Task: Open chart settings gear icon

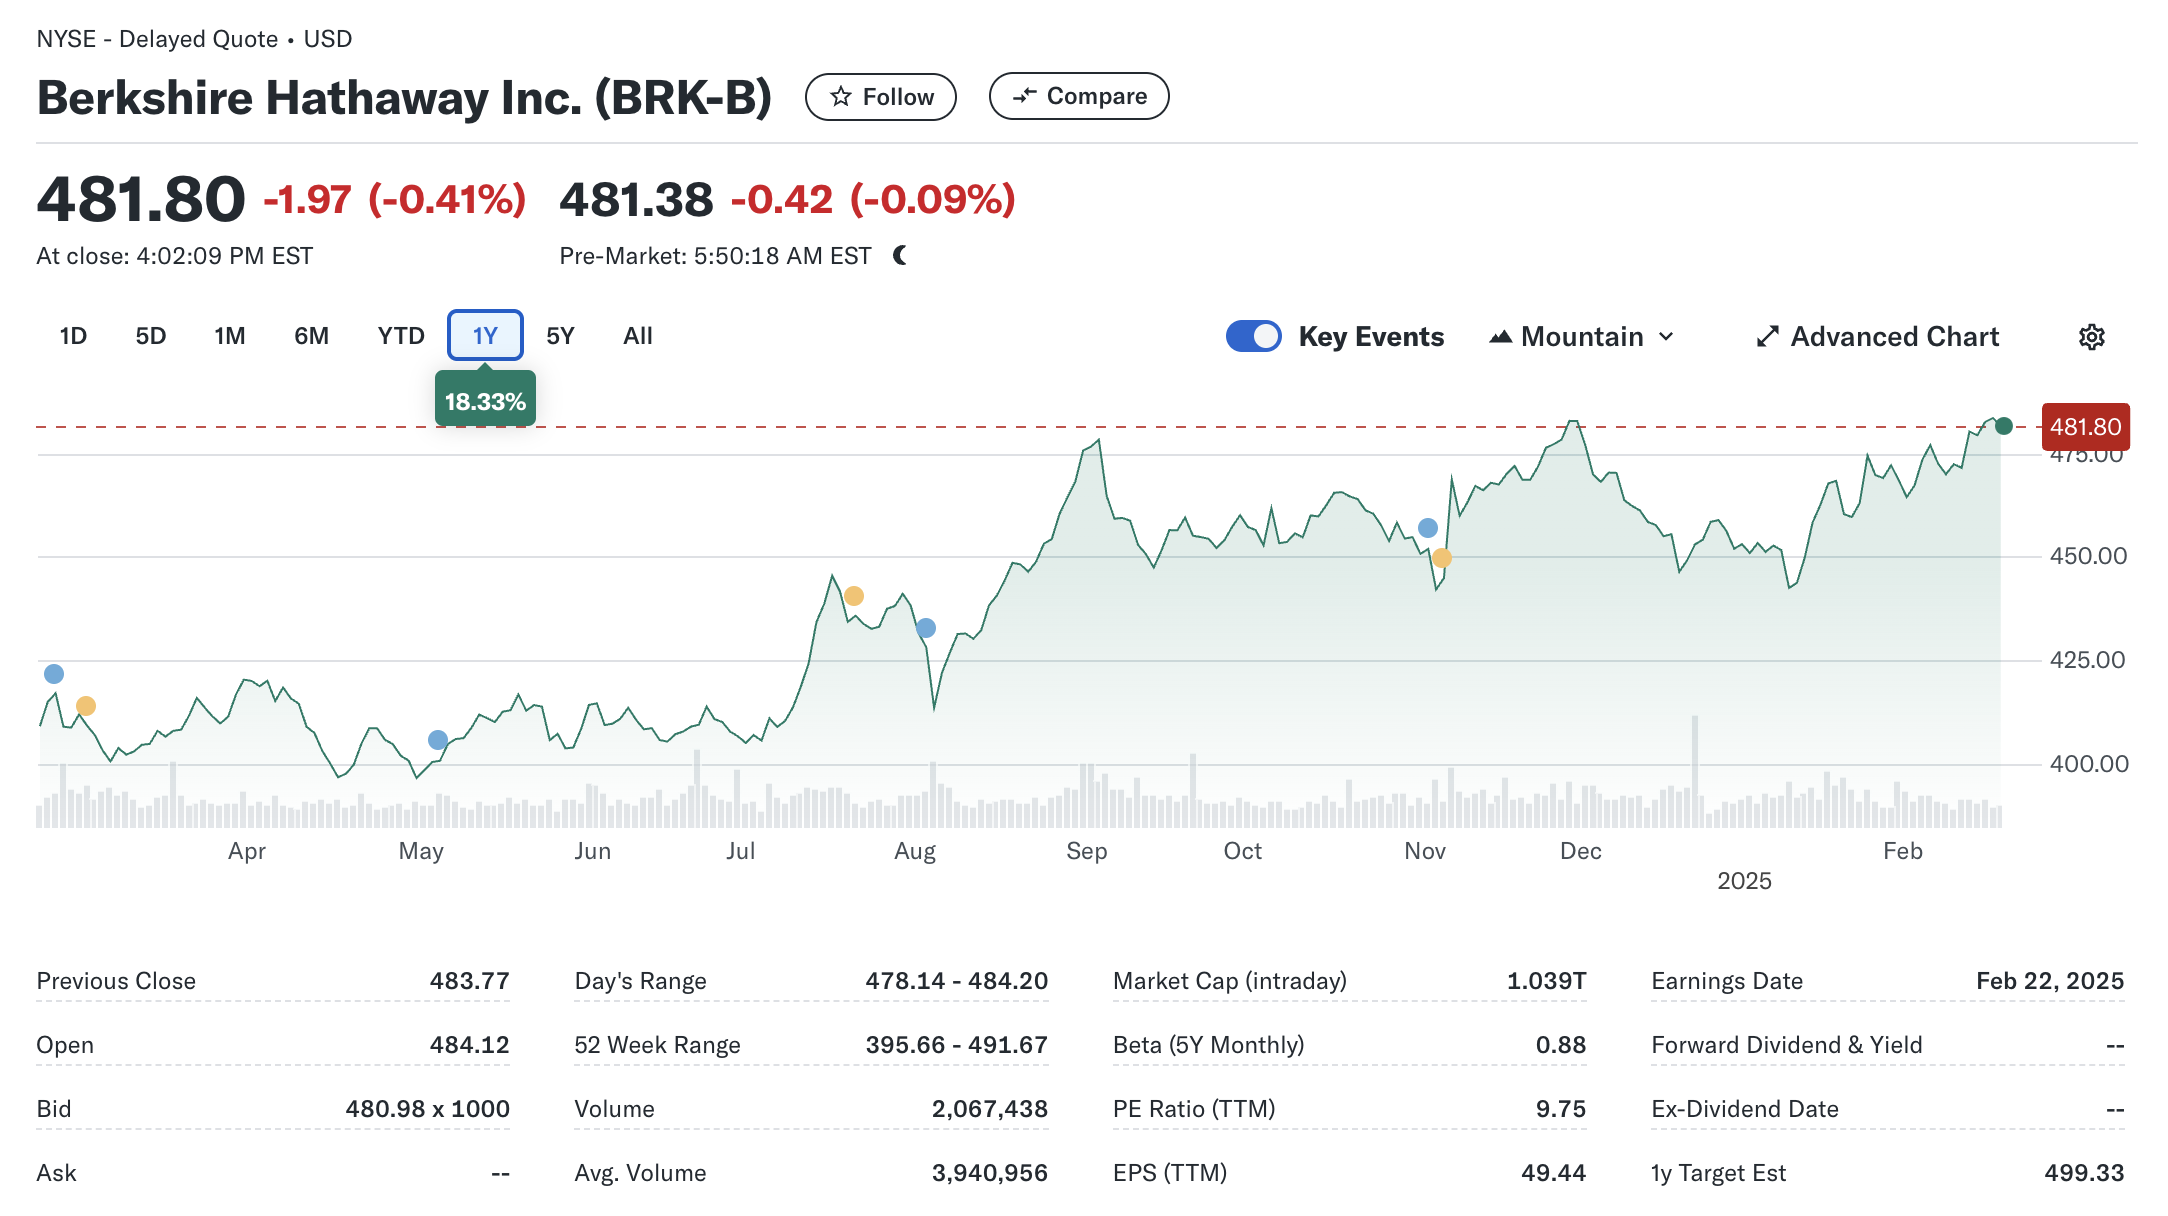Action: tap(2091, 337)
